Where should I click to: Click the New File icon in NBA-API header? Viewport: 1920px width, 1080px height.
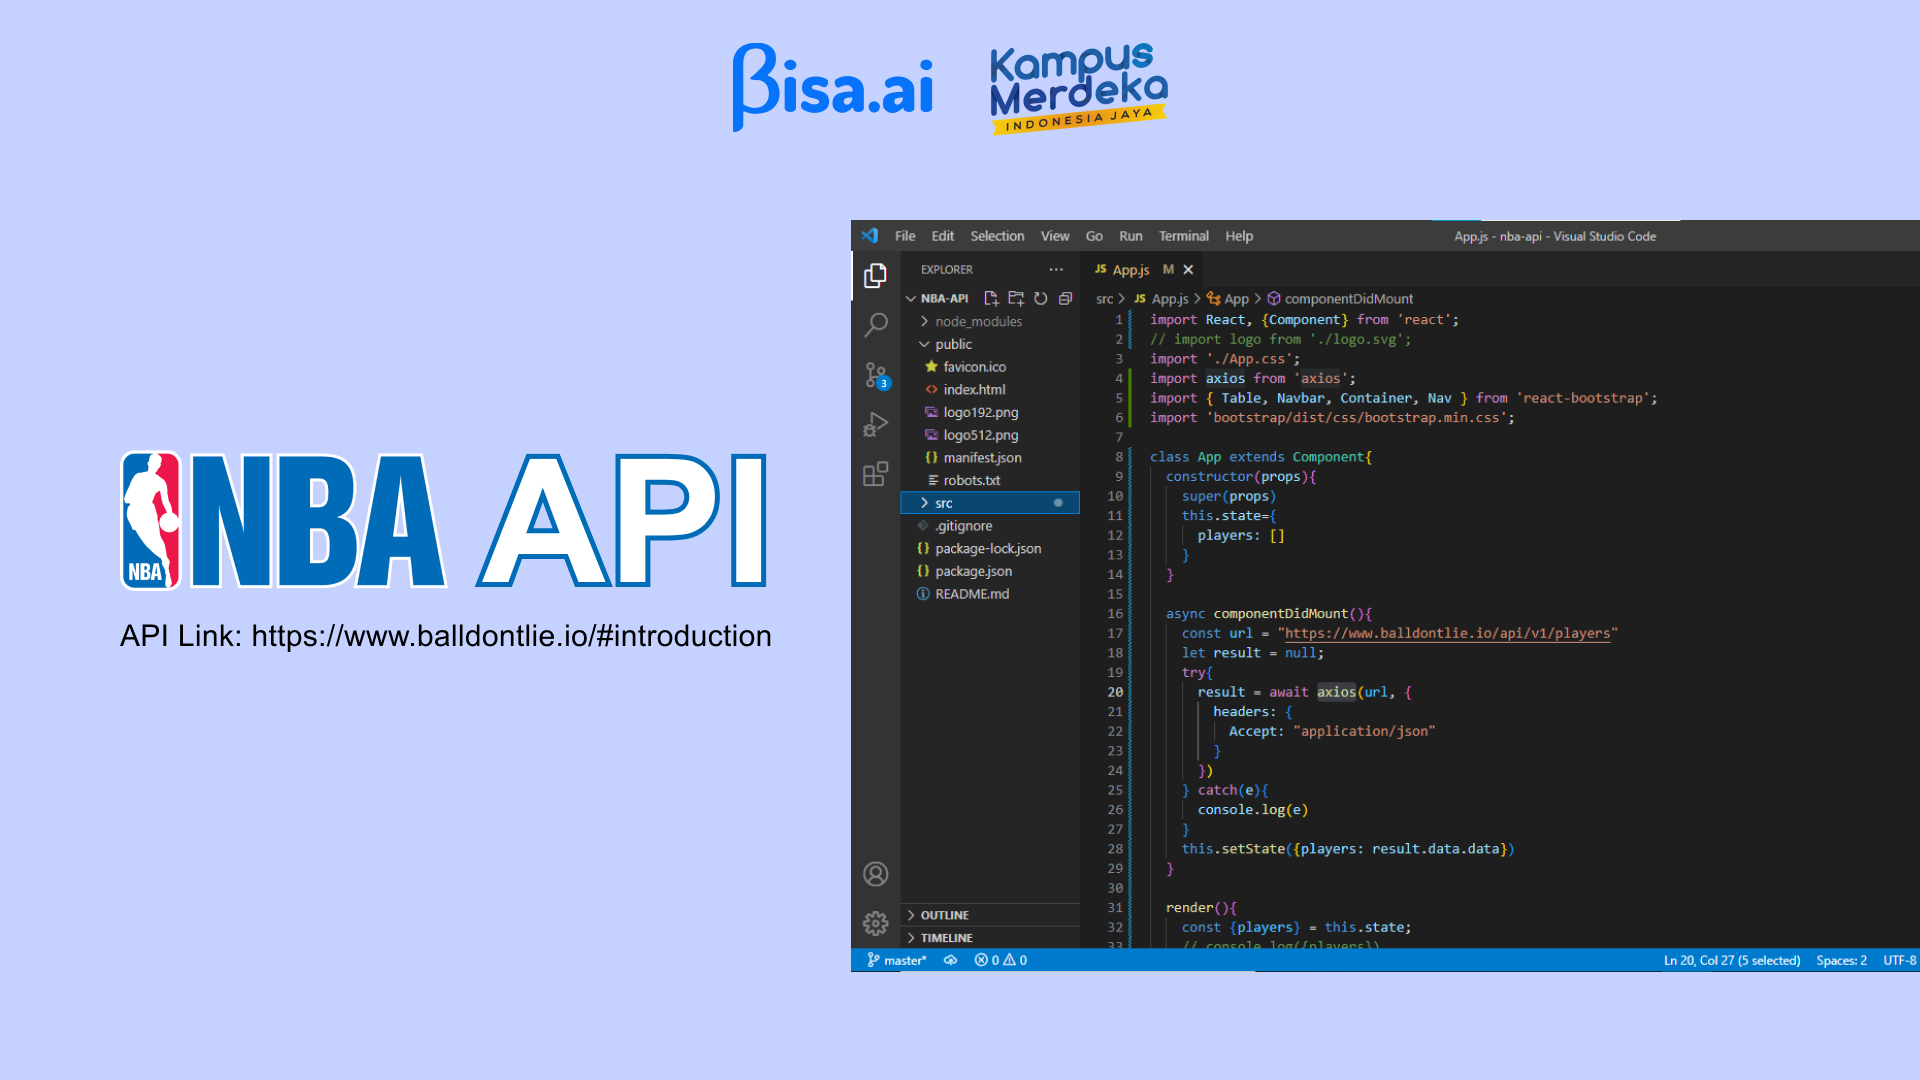991,298
